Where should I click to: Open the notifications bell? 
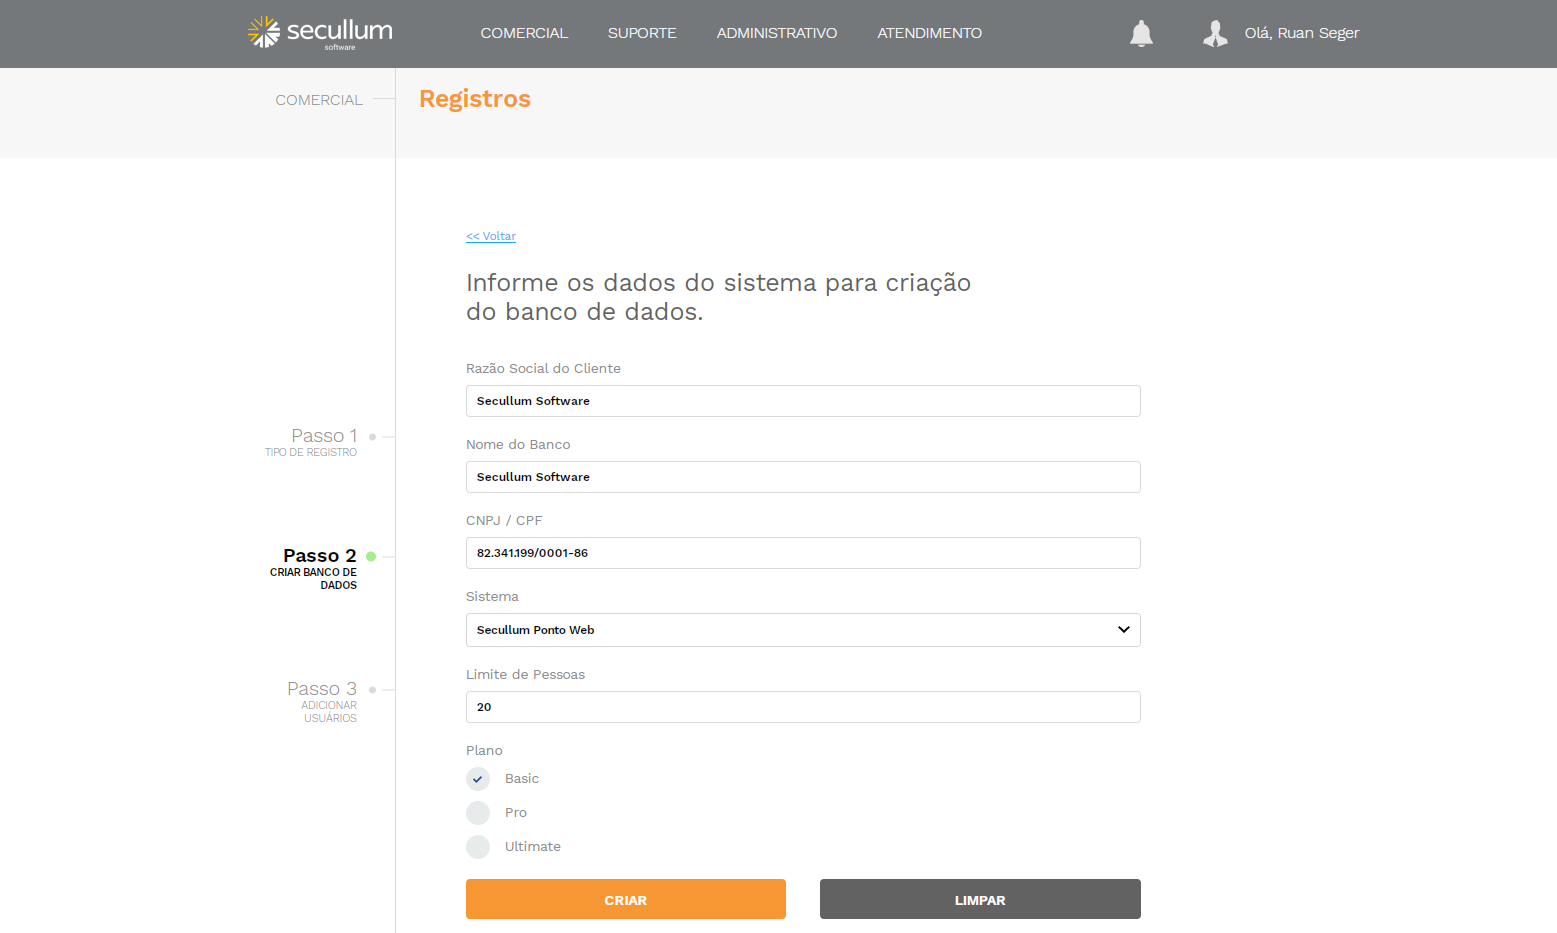1141,34
